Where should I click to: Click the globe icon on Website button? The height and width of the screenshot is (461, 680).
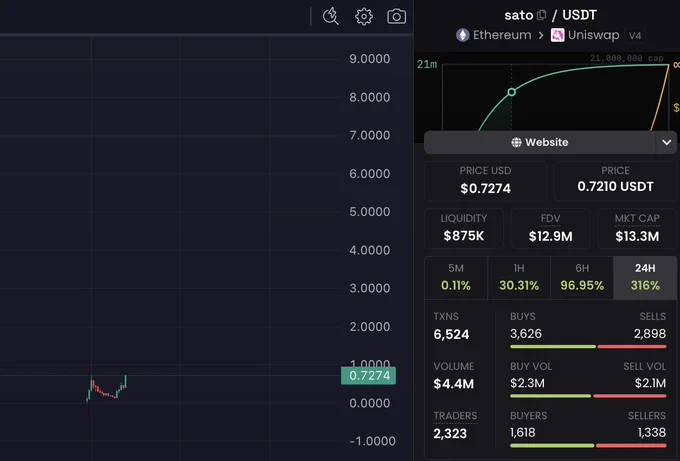(x=516, y=142)
